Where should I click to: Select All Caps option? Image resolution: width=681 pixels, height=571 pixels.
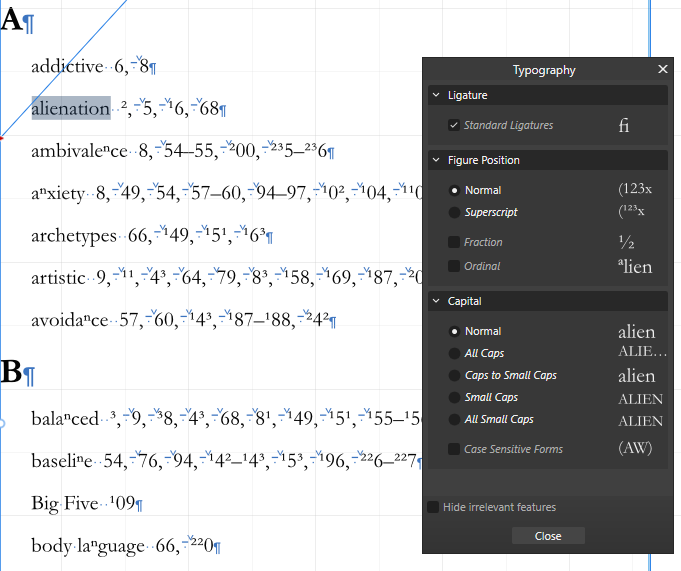[454, 353]
